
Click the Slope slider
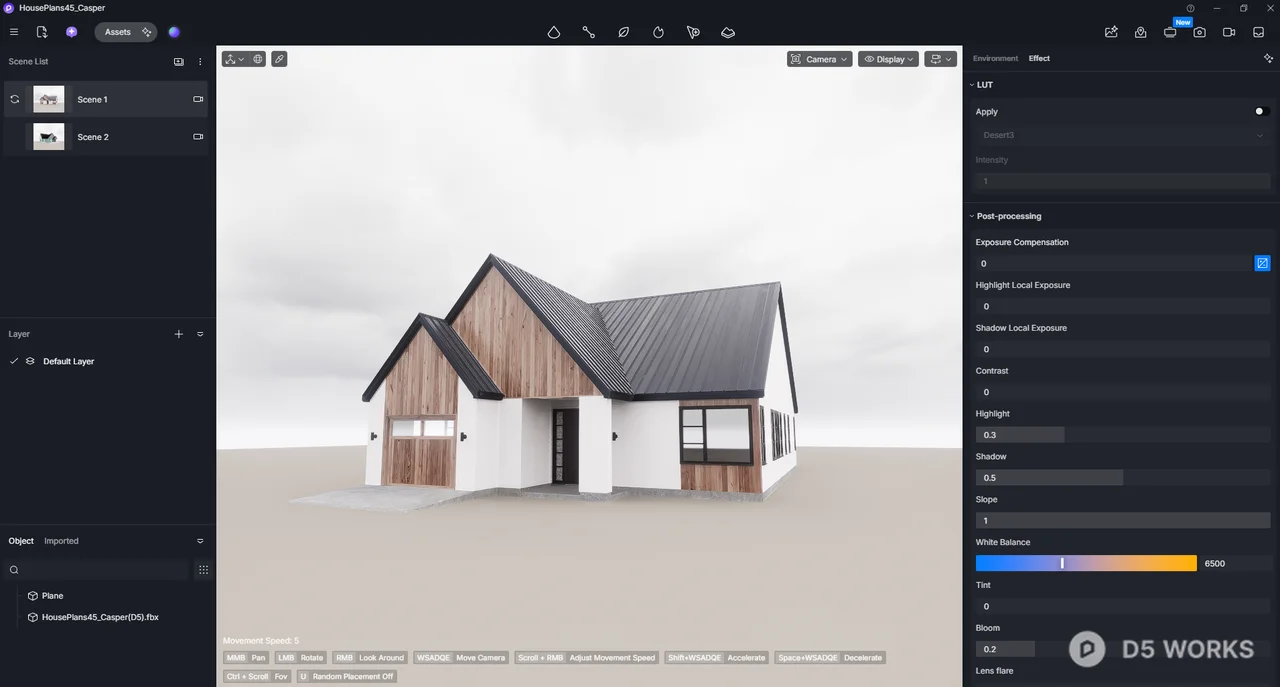point(1123,521)
